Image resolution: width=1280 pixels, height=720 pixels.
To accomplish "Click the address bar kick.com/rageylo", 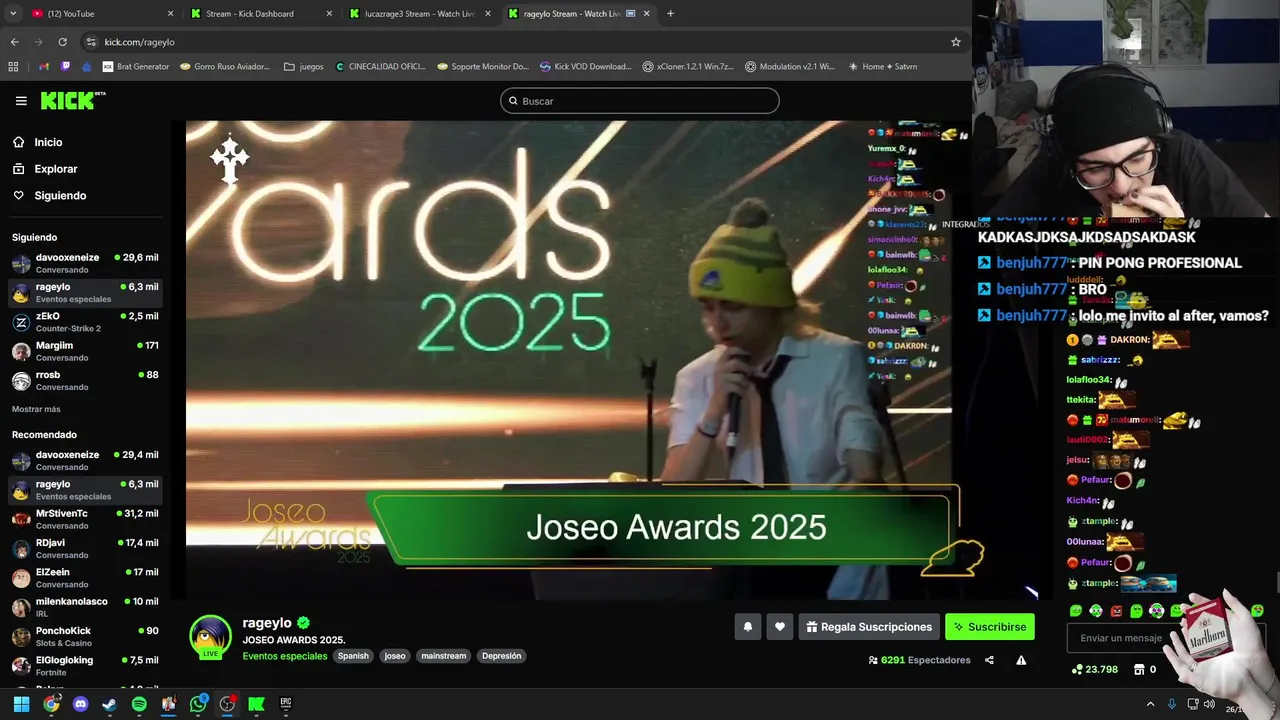I will pyautogui.click(x=139, y=42).
